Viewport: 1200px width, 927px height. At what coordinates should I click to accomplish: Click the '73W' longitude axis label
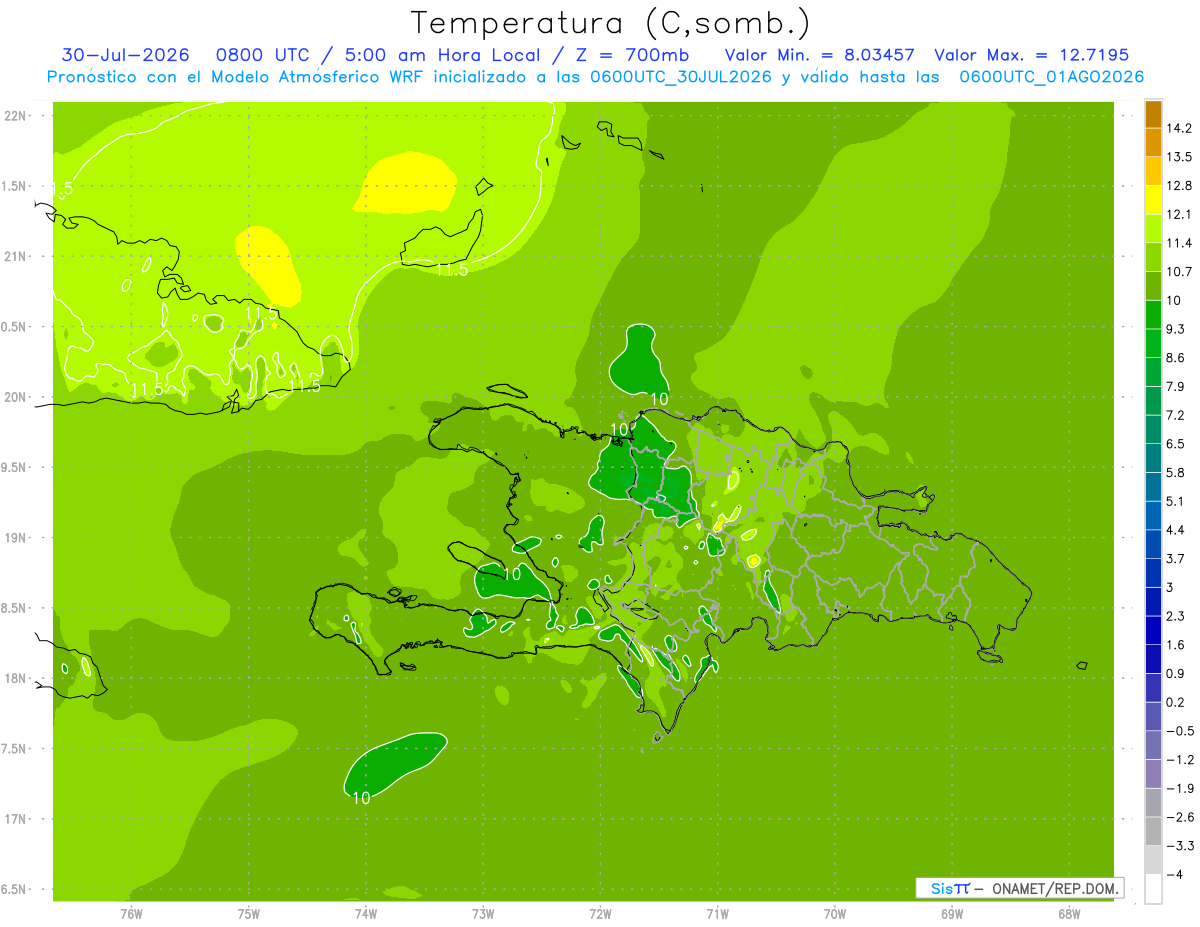click(x=483, y=914)
